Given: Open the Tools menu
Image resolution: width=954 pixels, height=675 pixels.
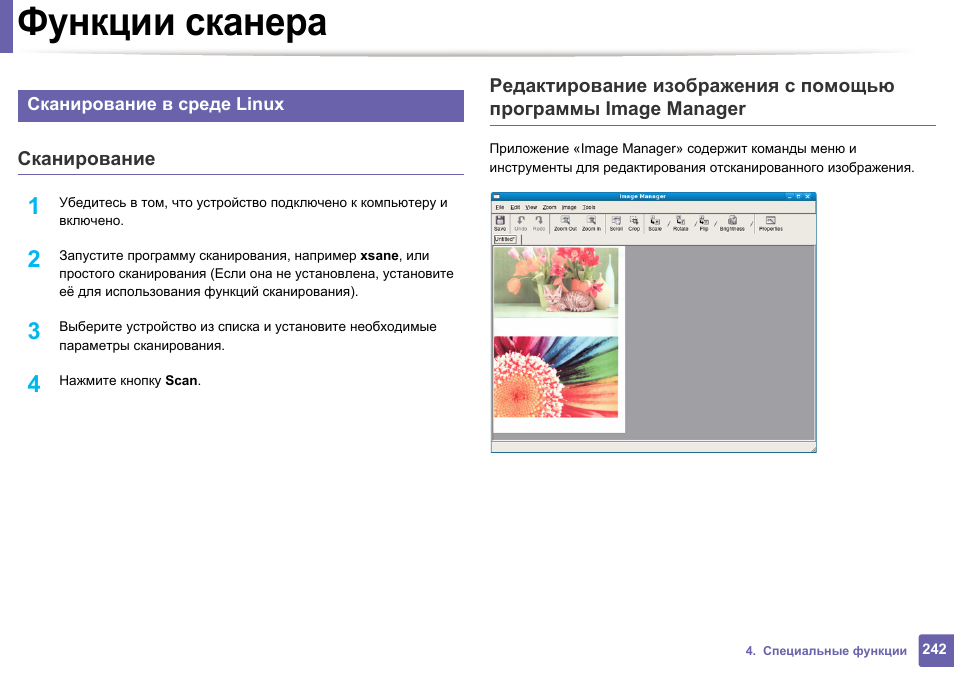Looking at the screenshot, I should point(588,207).
